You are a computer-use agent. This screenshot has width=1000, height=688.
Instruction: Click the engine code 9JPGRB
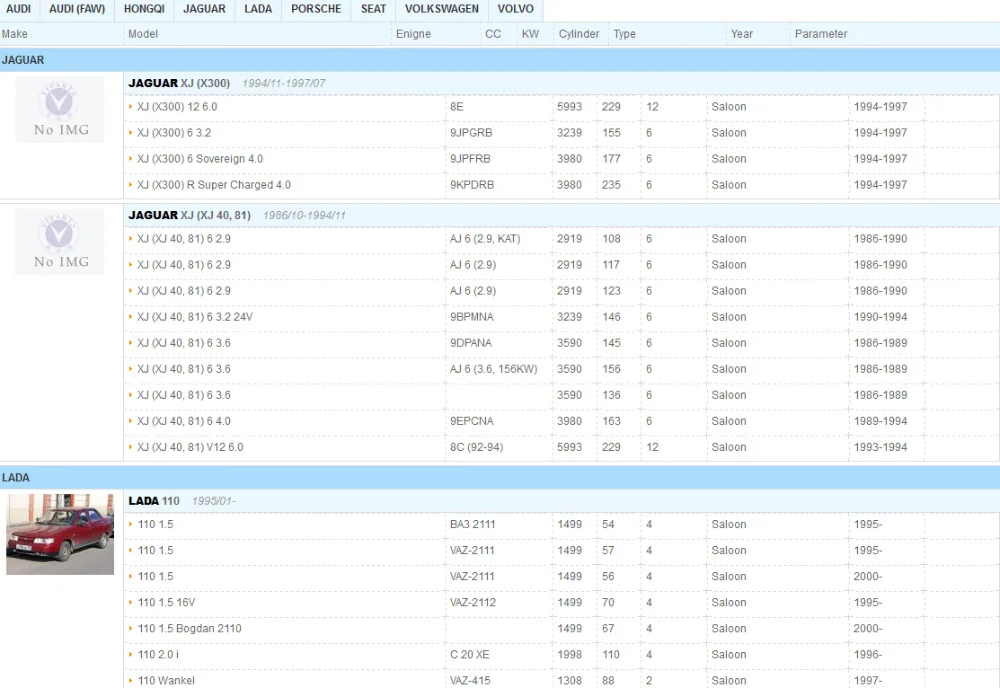point(471,133)
